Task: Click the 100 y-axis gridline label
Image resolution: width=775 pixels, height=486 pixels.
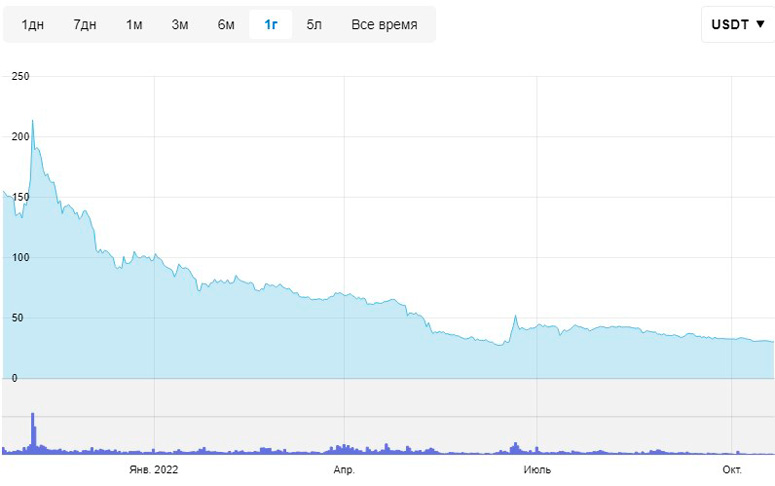Action: click(20, 257)
